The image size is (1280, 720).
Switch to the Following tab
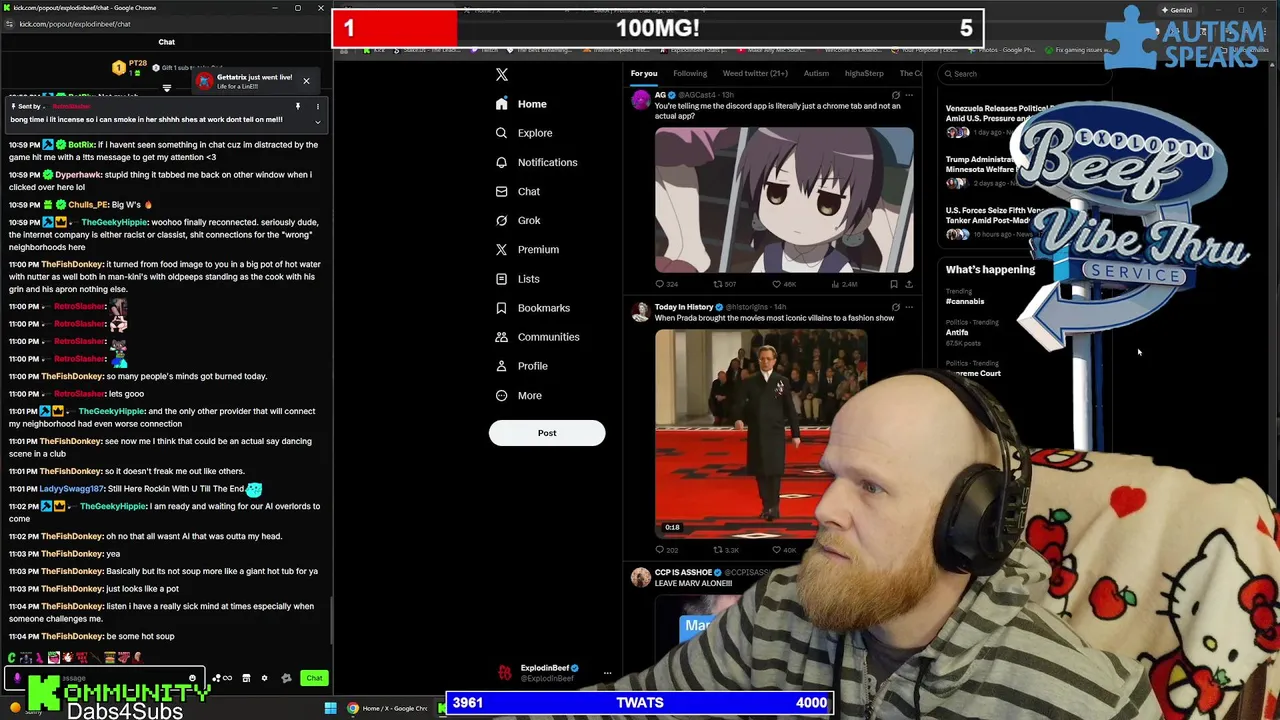(690, 73)
